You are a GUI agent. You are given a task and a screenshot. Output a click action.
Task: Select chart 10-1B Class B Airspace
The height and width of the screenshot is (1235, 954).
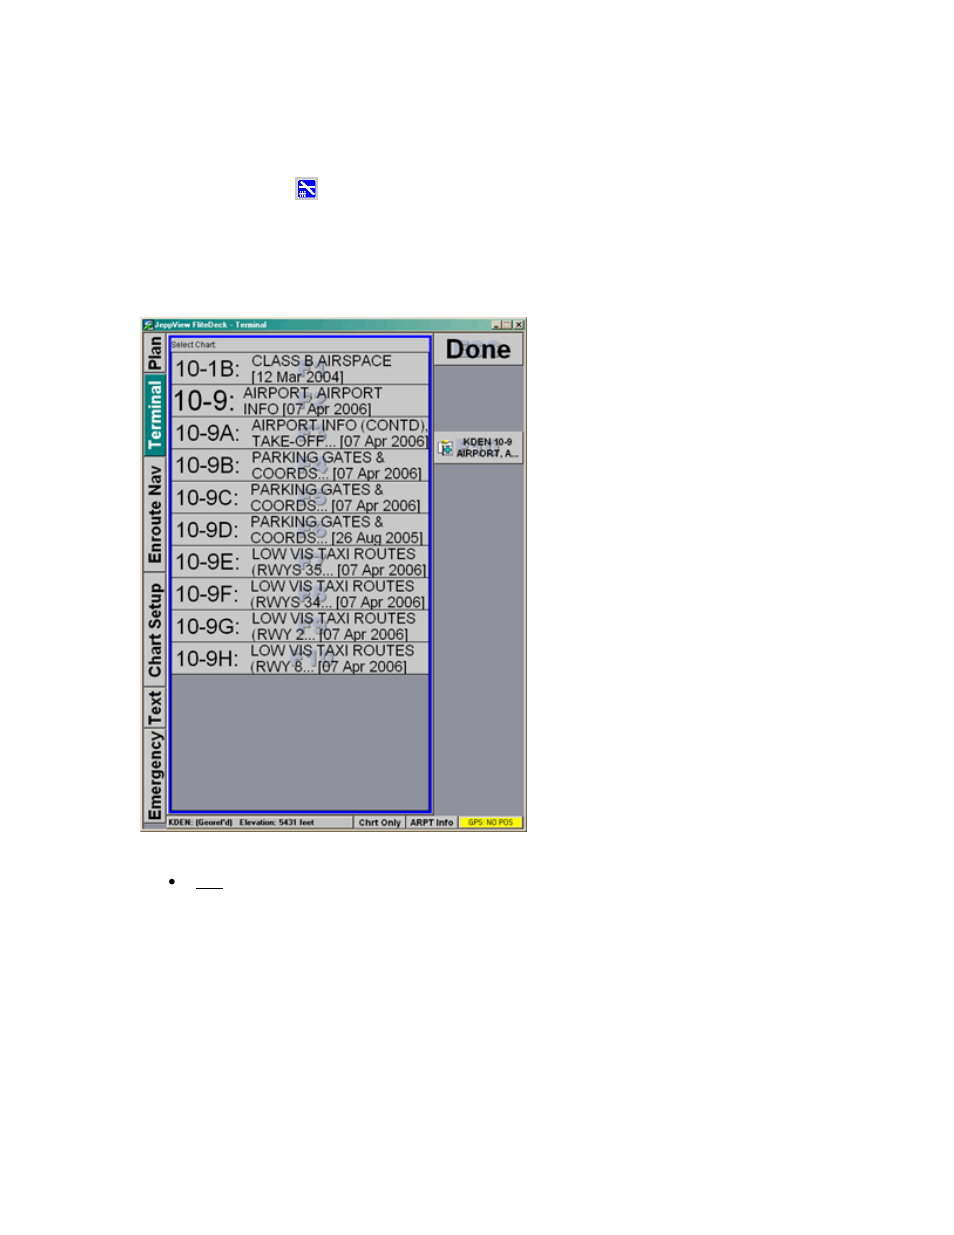point(300,368)
